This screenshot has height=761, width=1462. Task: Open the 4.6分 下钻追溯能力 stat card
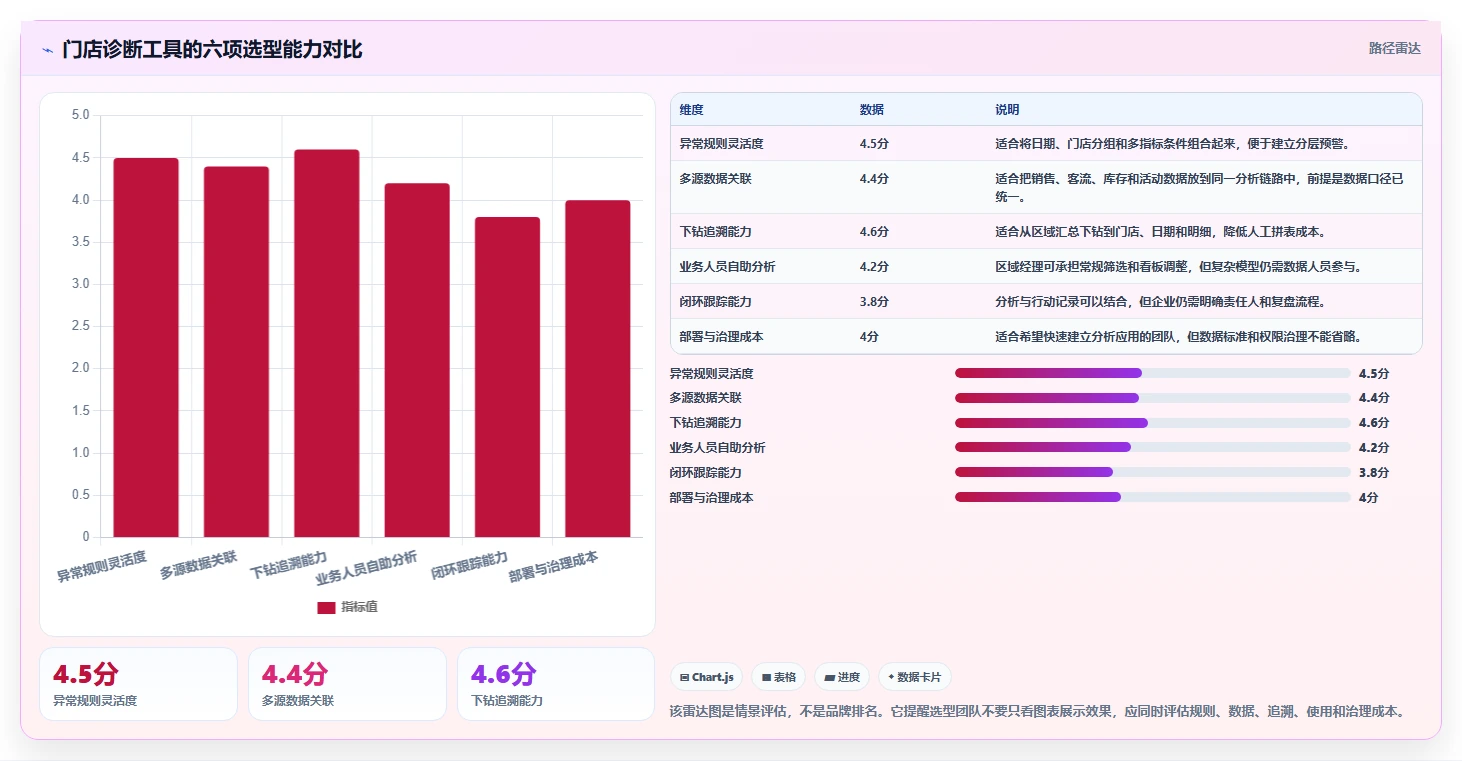tap(556, 684)
